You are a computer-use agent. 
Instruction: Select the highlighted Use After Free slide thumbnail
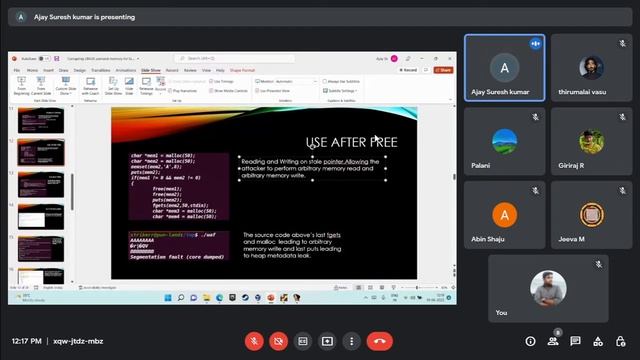coord(41,152)
